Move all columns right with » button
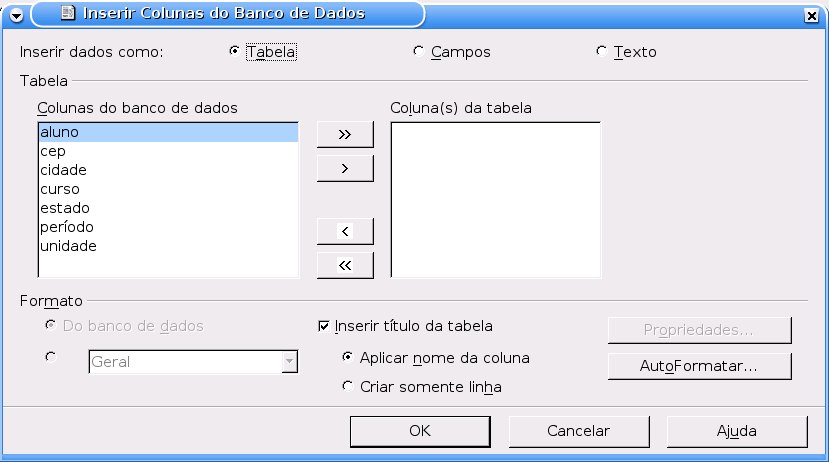Image resolution: width=829 pixels, height=462 pixels. click(345, 134)
